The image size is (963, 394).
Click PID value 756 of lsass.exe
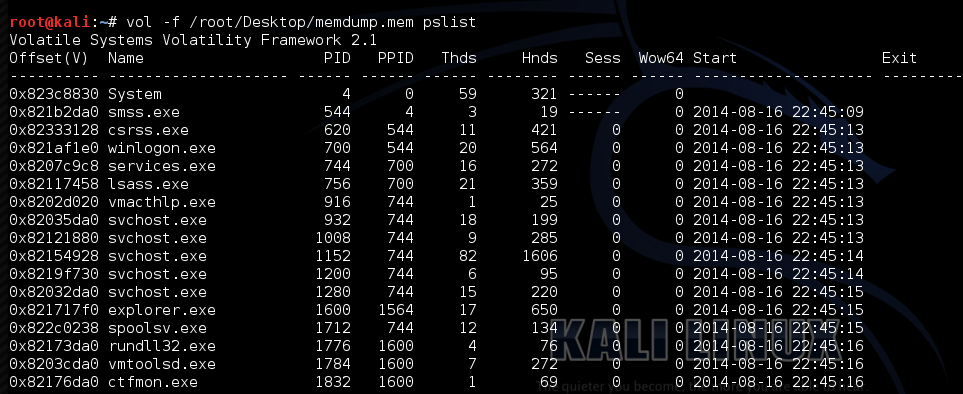pyautogui.click(x=337, y=184)
